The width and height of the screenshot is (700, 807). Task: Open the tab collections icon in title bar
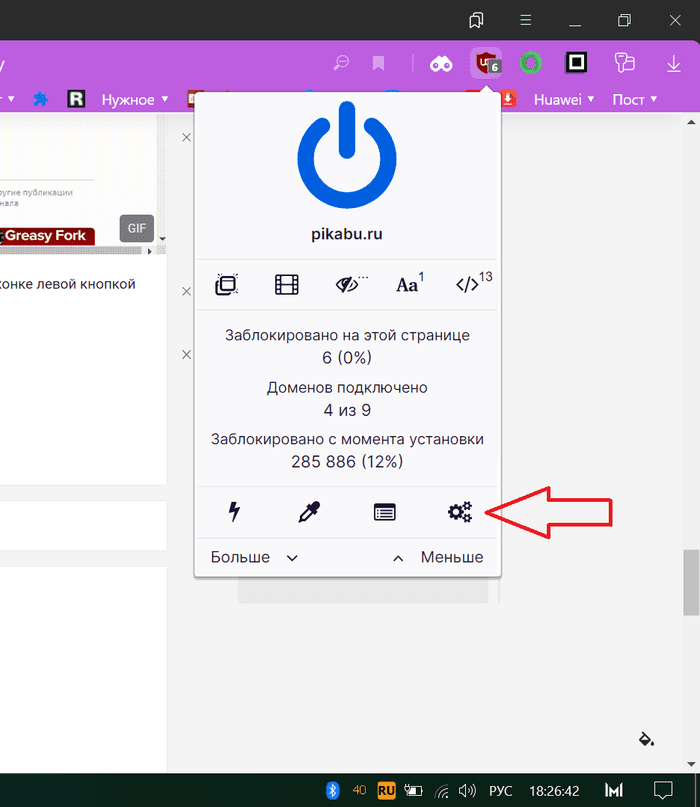[476, 20]
